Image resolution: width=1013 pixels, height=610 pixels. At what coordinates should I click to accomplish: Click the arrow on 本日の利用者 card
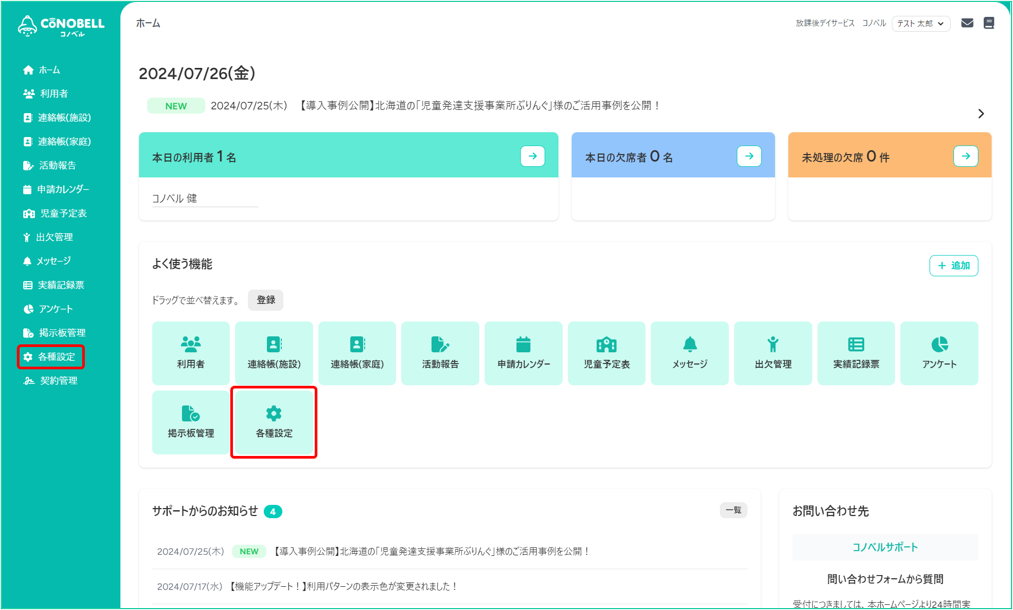tap(532, 156)
